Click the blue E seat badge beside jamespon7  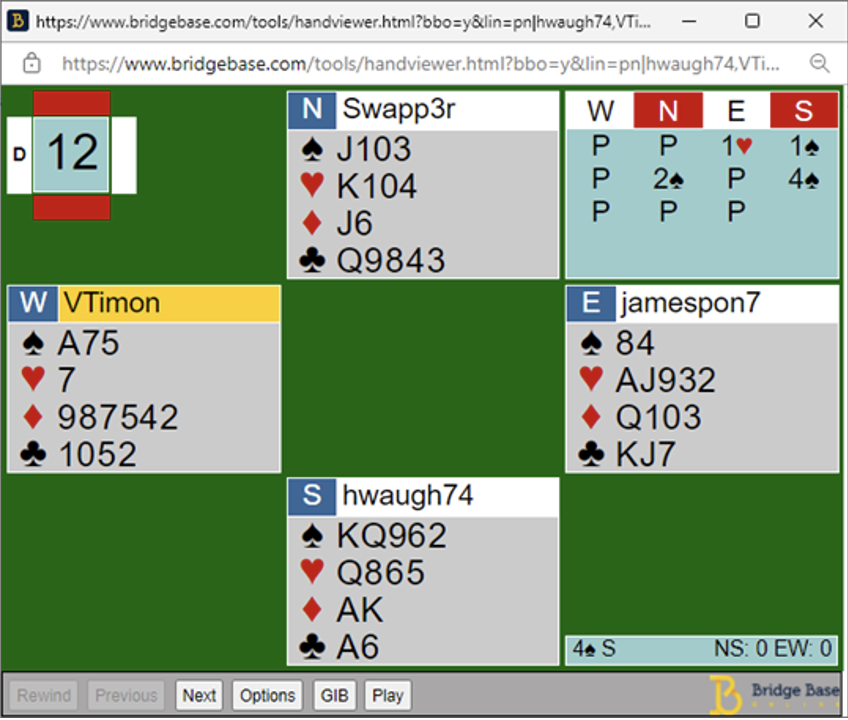point(591,303)
